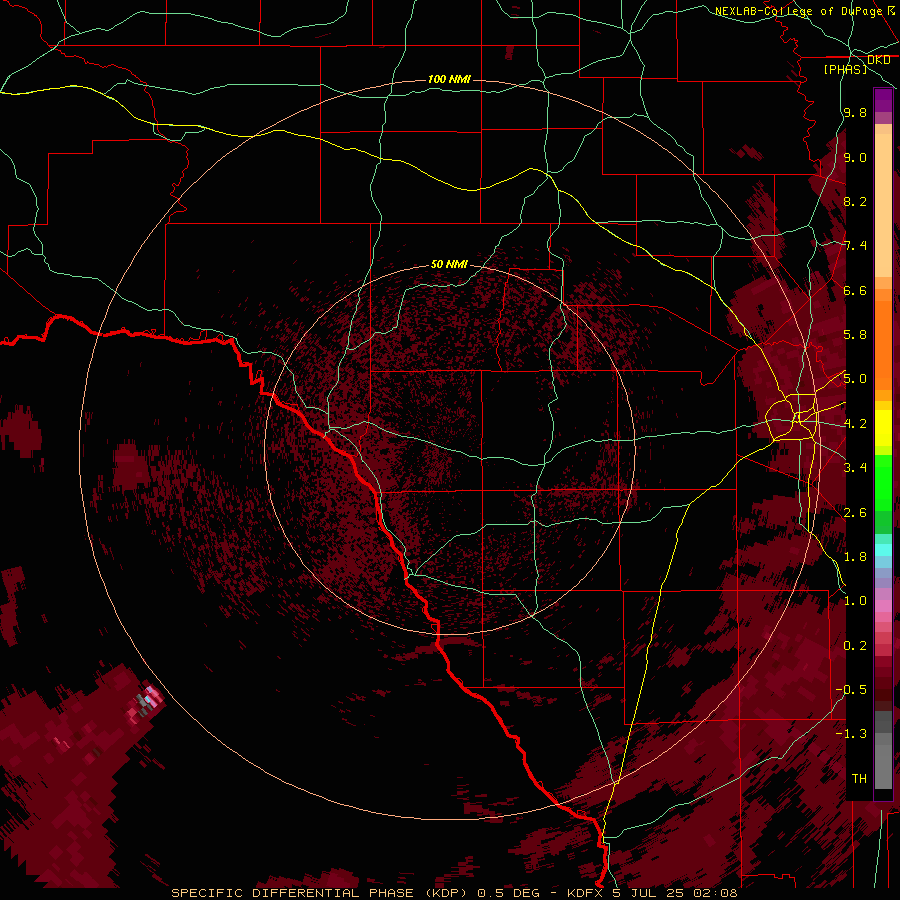Click the 3.4 value on the scale
The image size is (900, 900).
coord(855,468)
